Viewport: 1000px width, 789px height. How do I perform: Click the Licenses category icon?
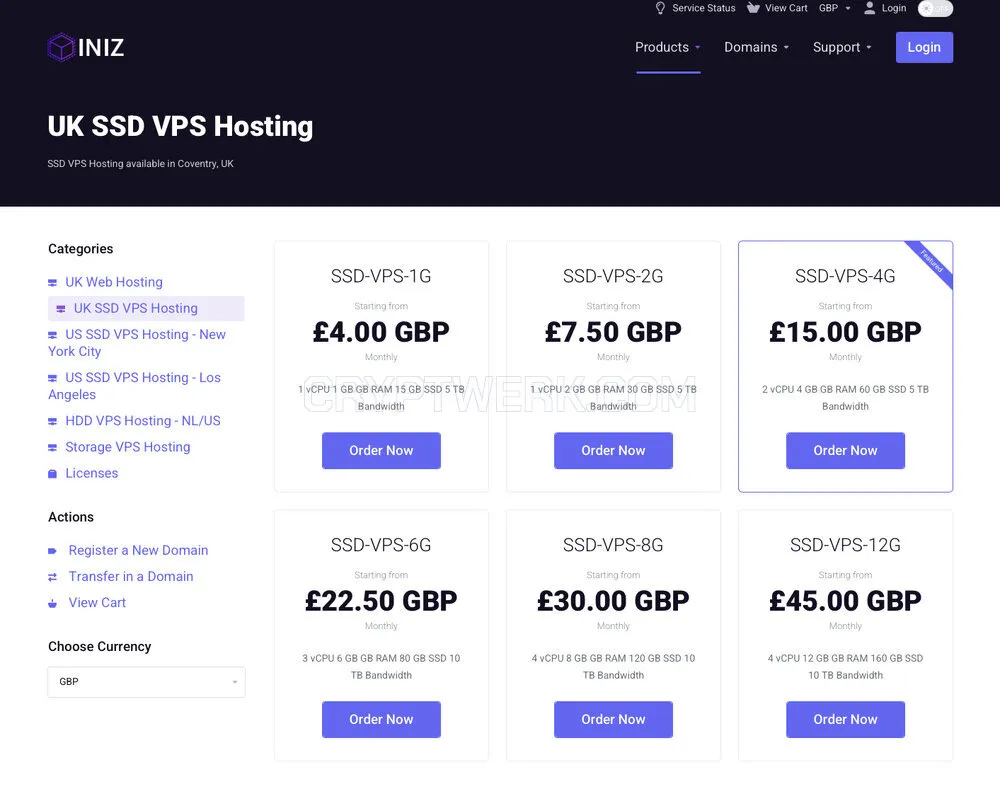[x=52, y=474]
